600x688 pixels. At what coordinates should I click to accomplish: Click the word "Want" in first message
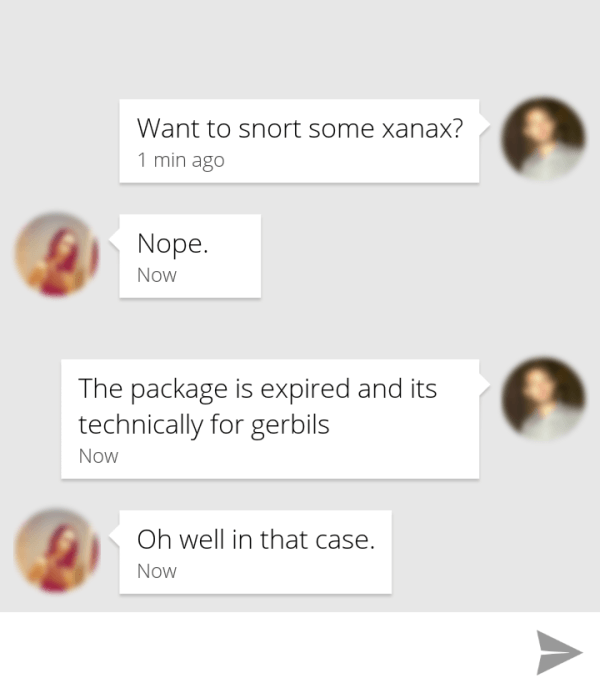[x=166, y=129]
